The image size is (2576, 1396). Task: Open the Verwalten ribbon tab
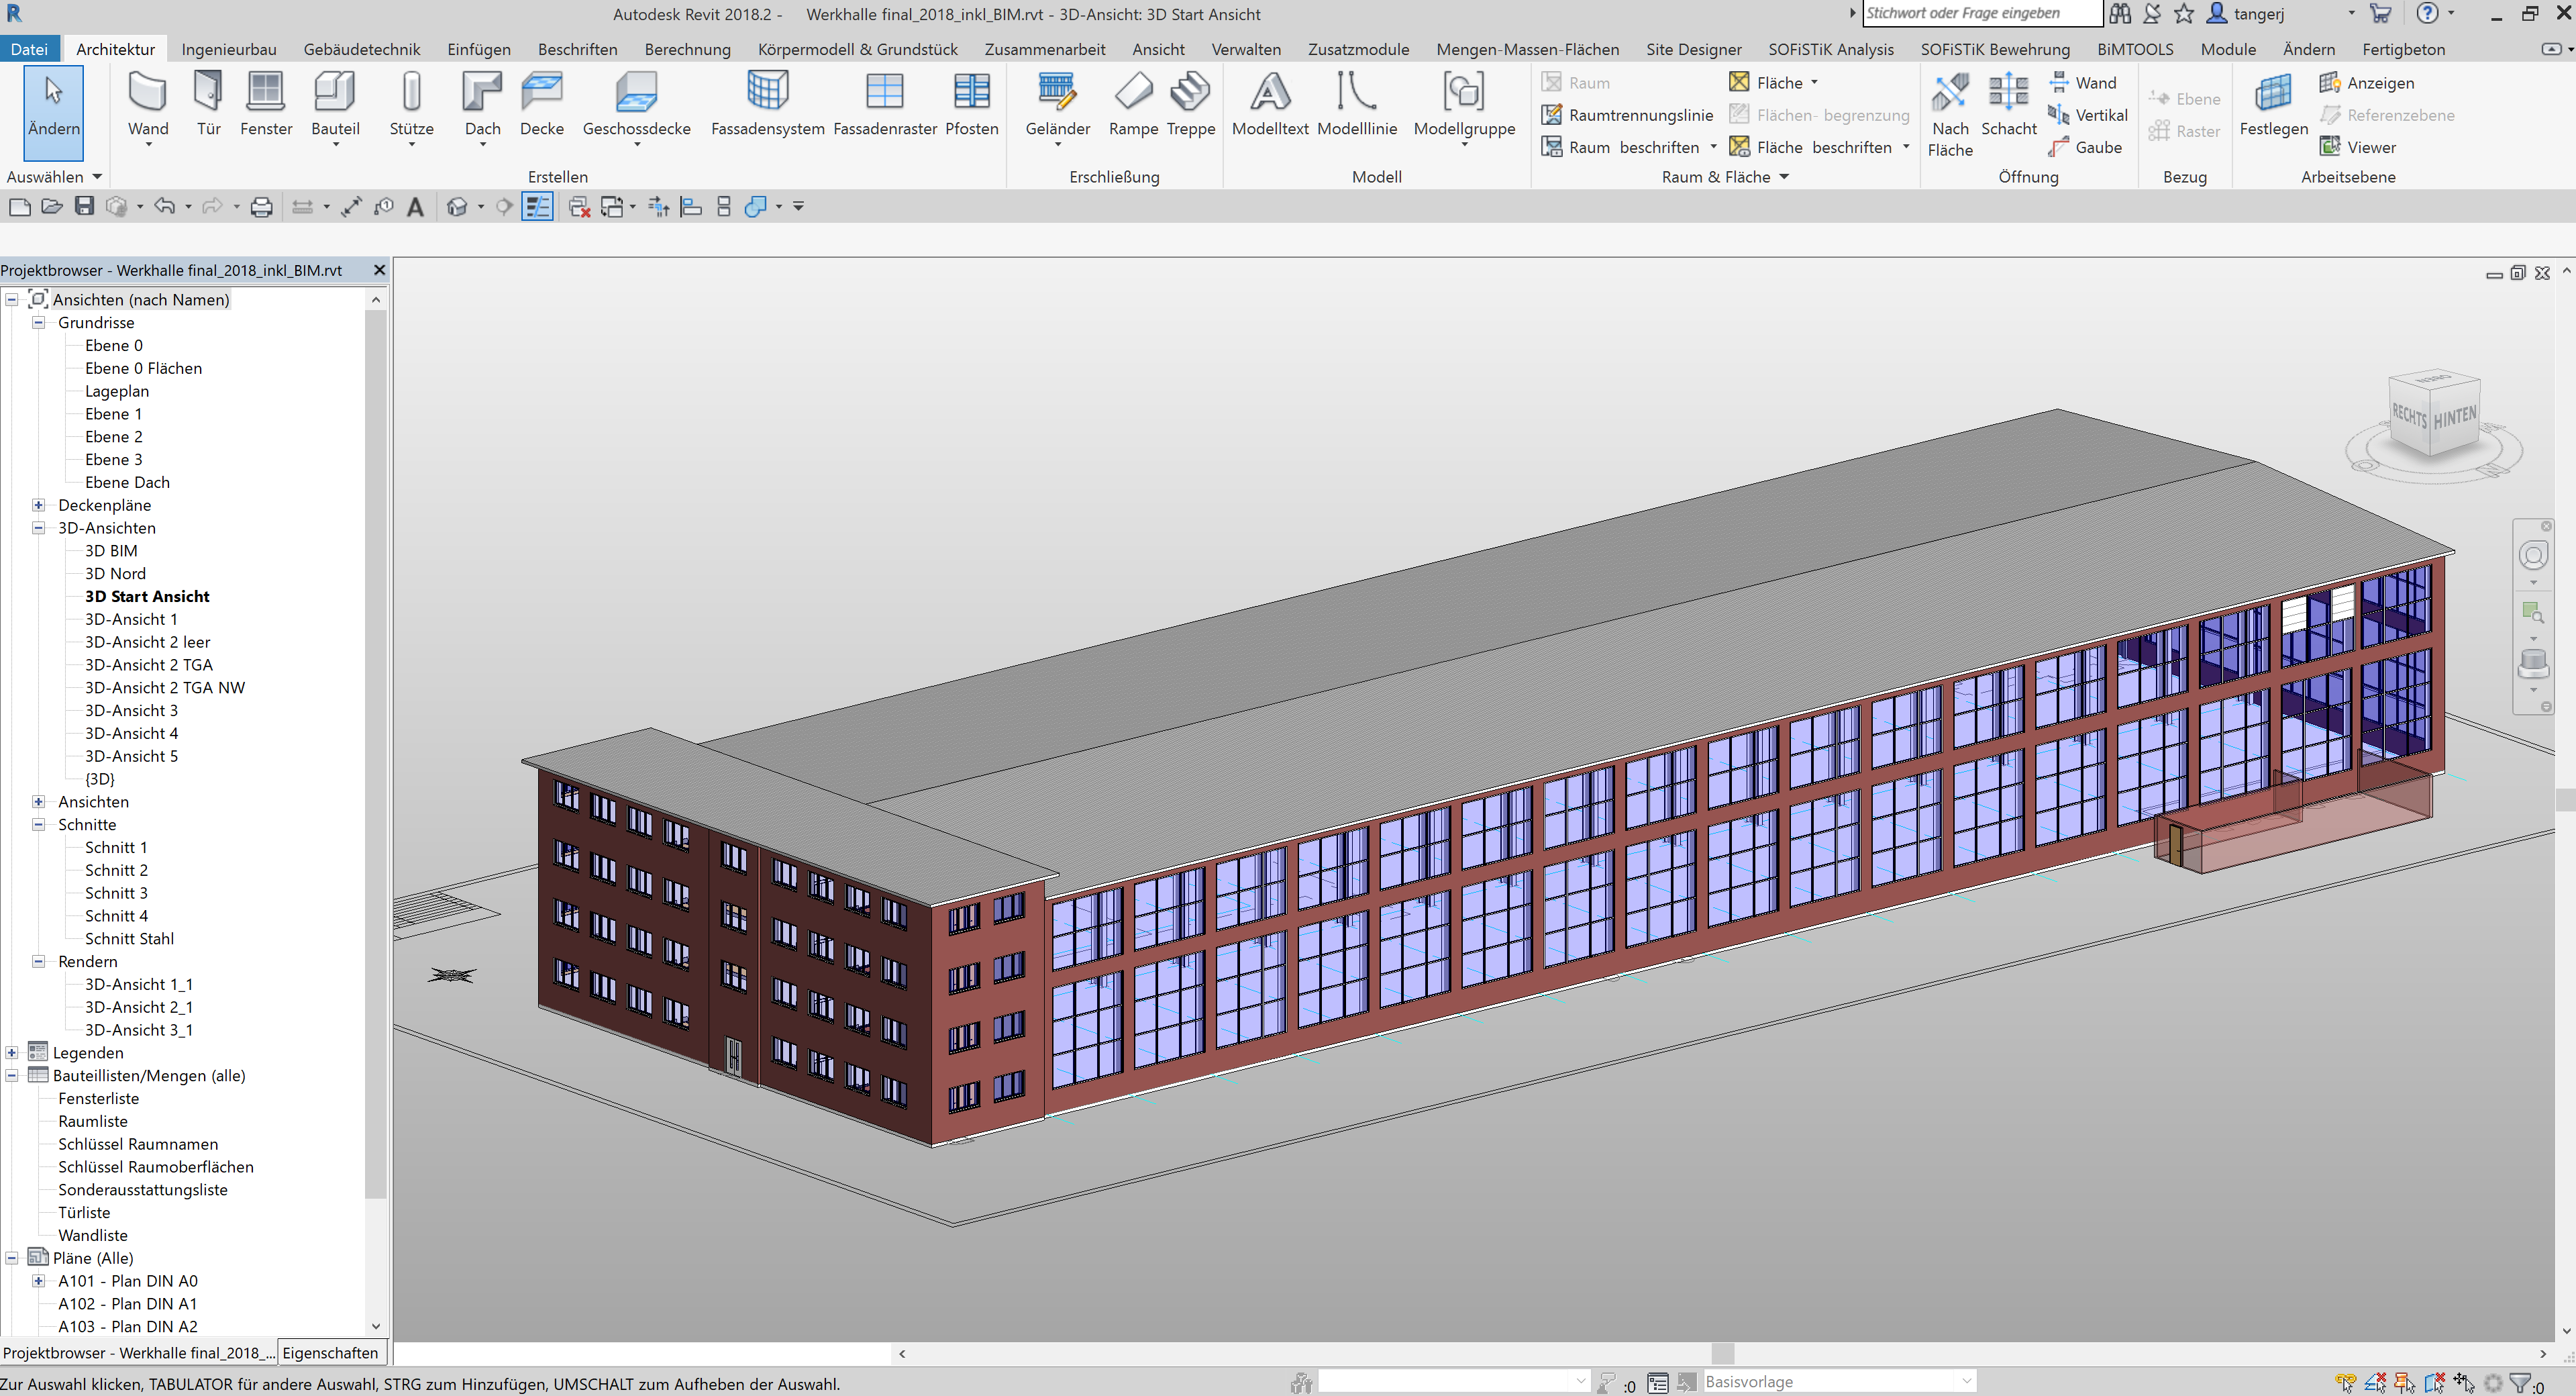[x=1246, y=48]
